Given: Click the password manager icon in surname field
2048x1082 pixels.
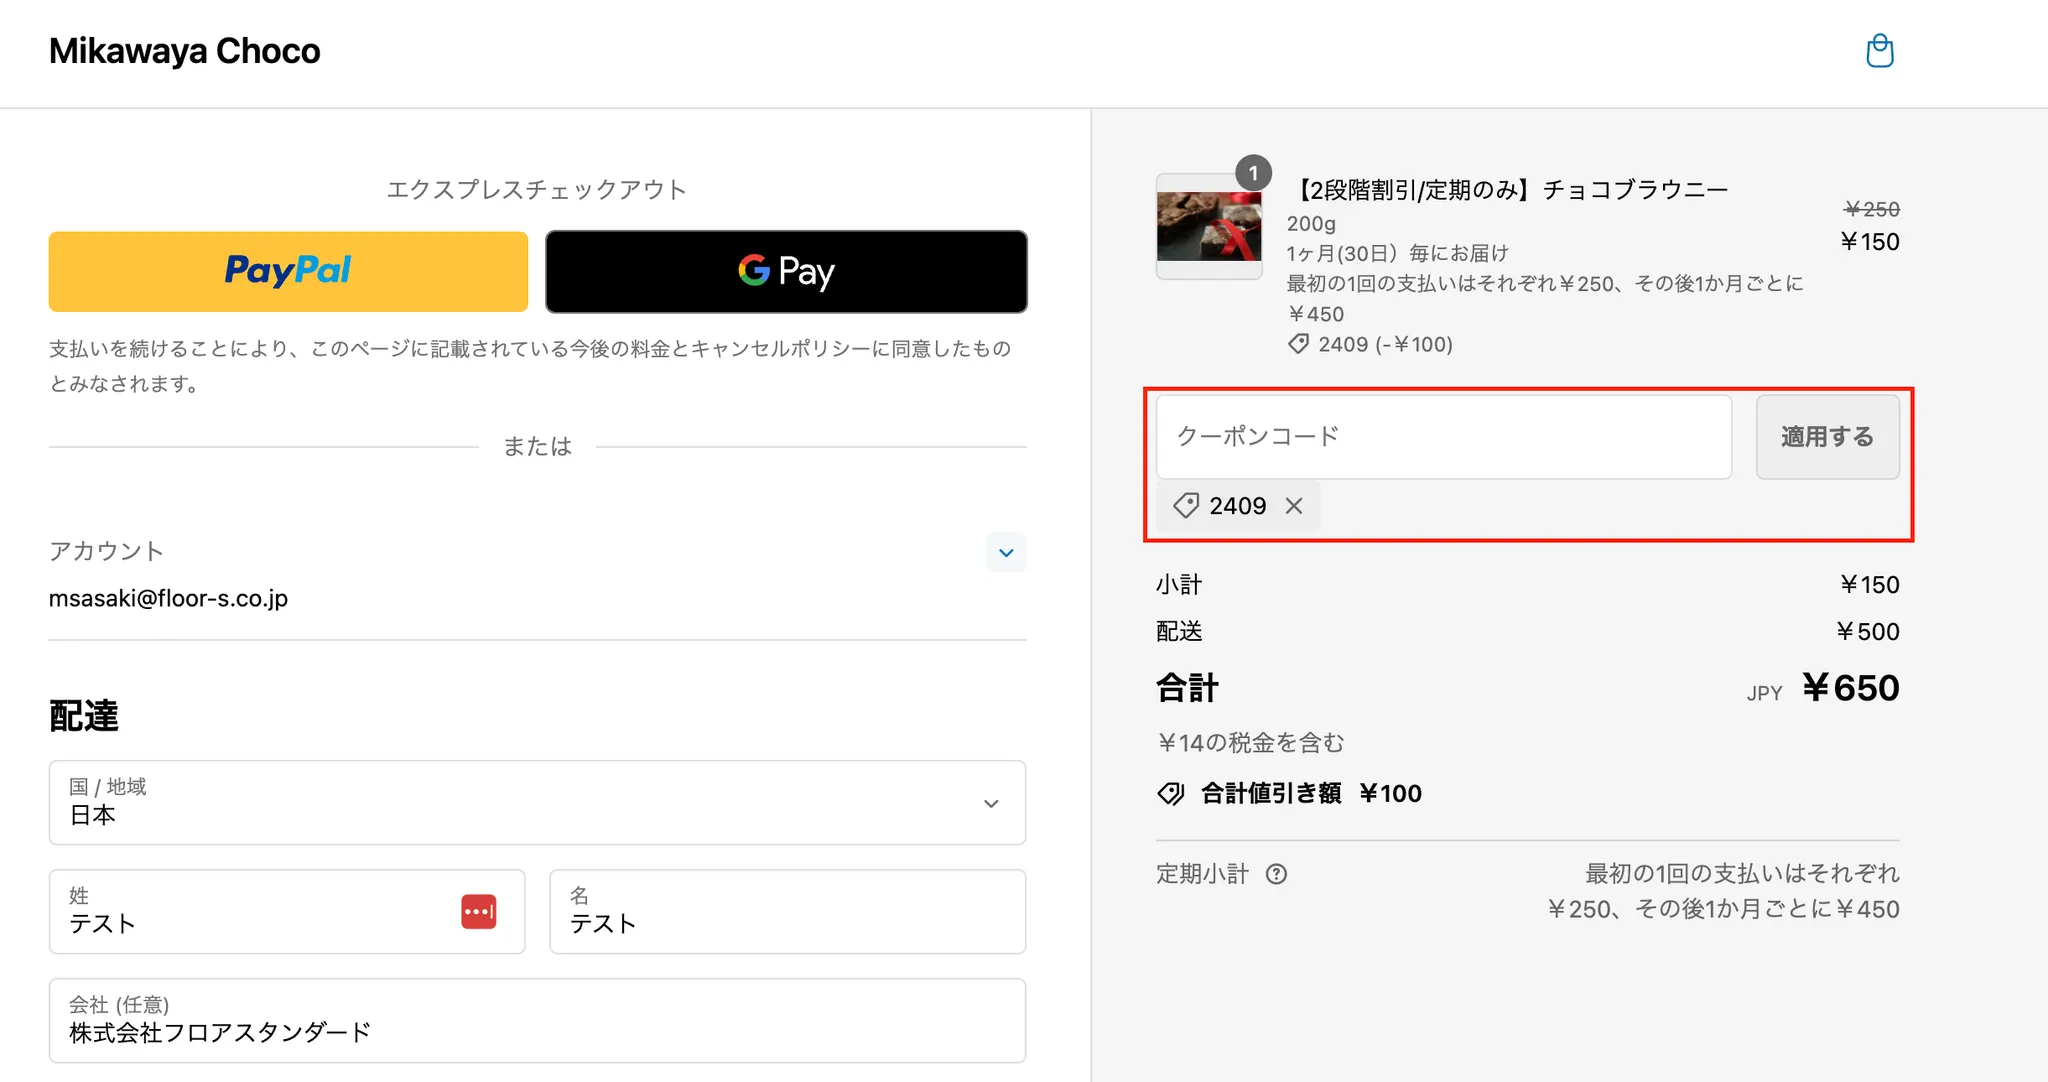Looking at the screenshot, I should (x=478, y=912).
